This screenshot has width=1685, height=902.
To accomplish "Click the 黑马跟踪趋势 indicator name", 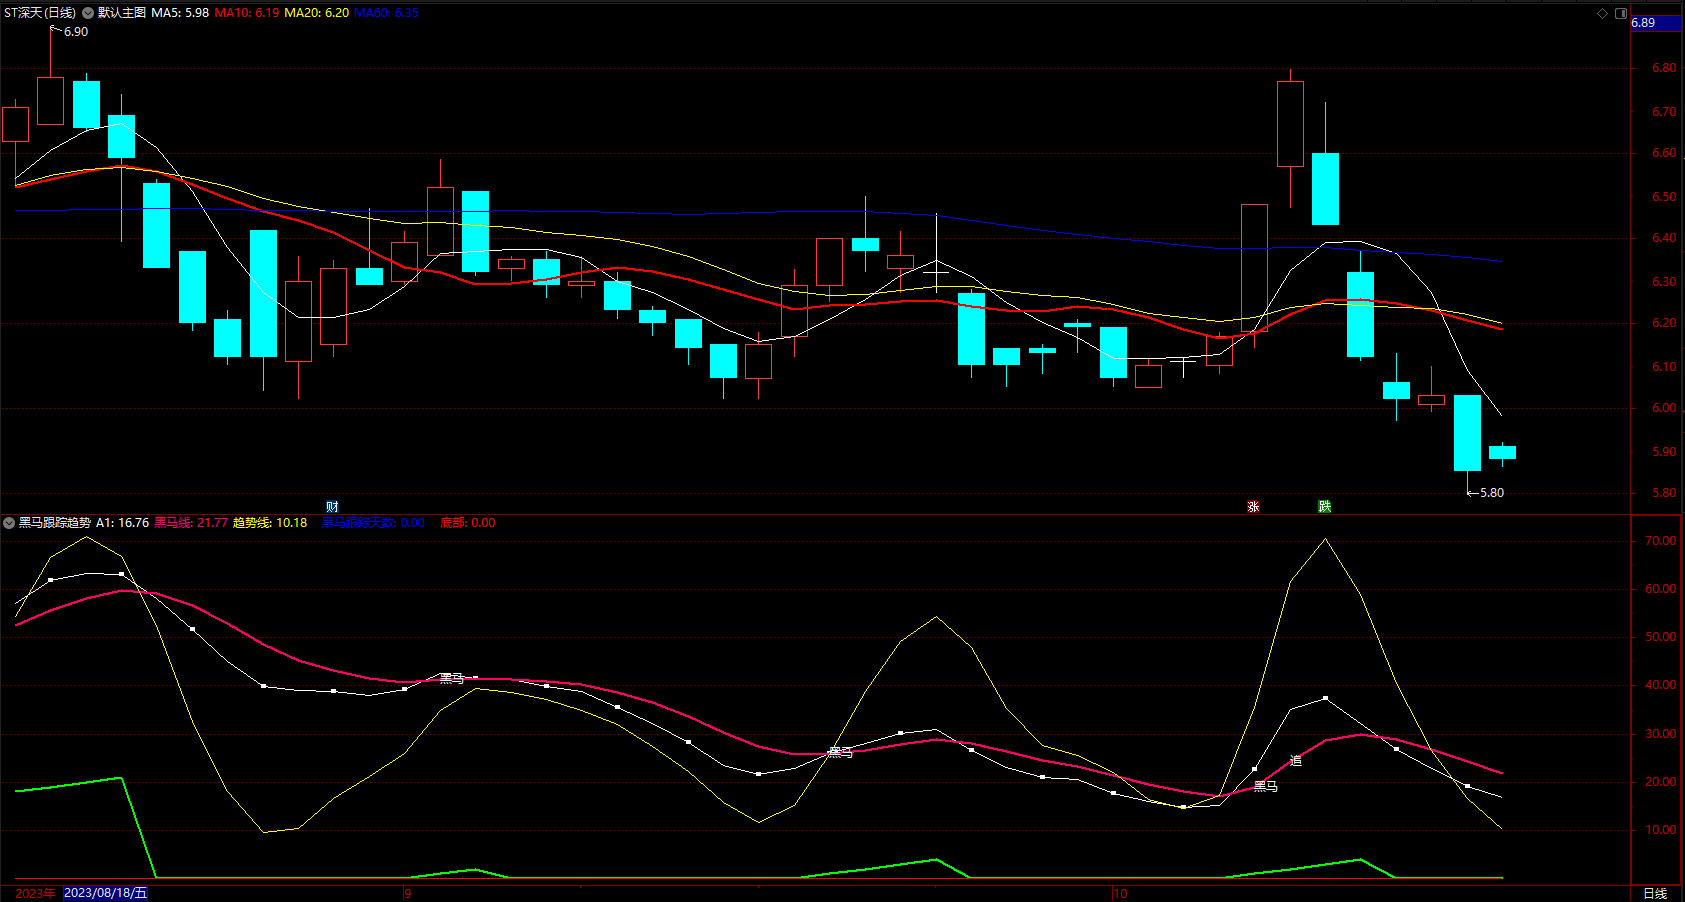I will 55,523.
